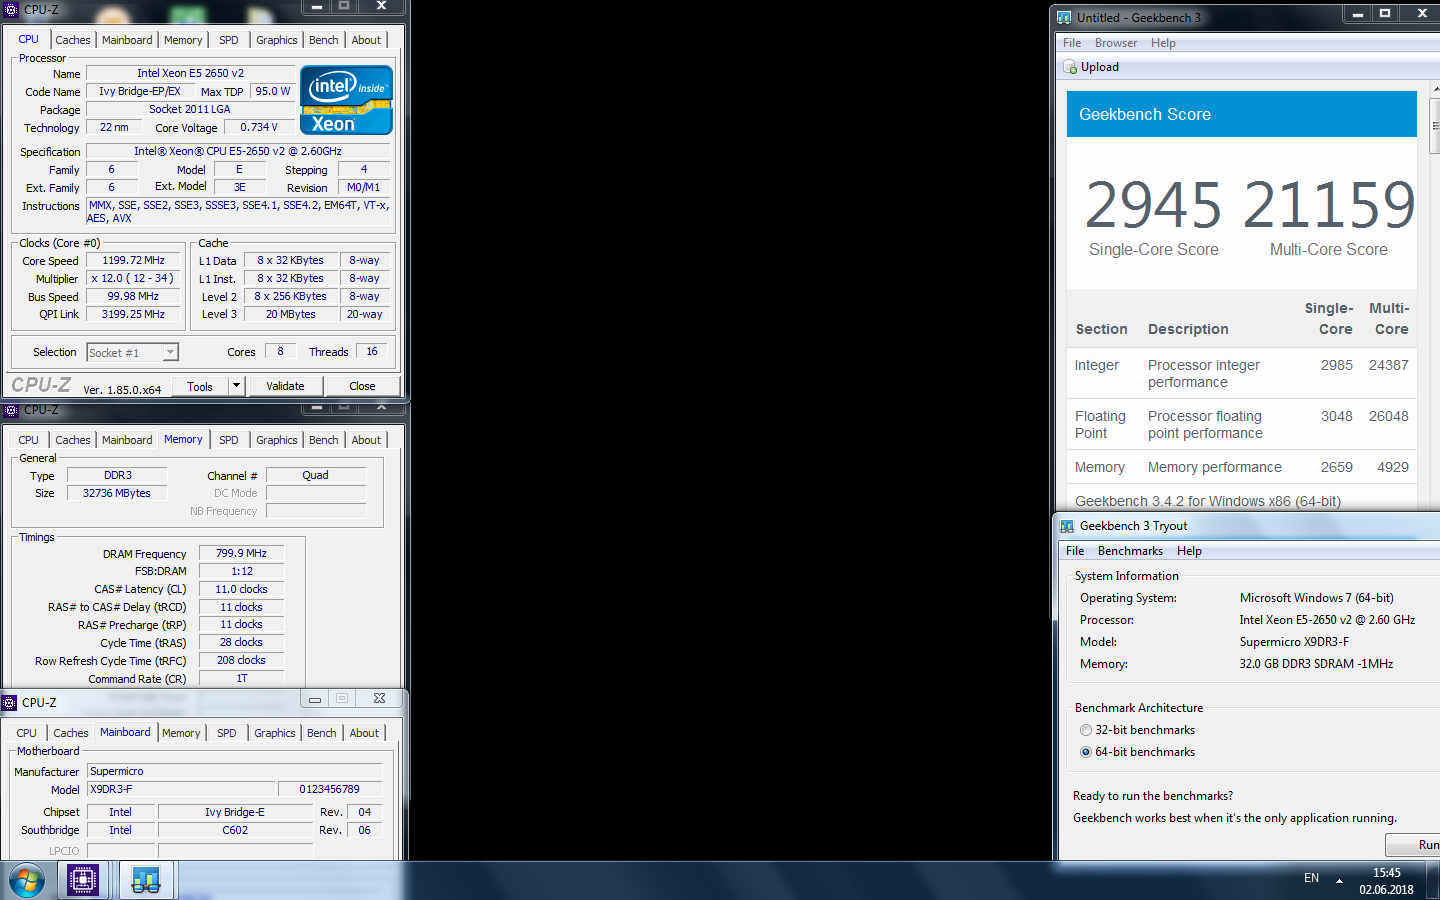Click the Core Speed value 1199.72 MHz
The width and height of the screenshot is (1440, 900).
[x=133, y=260]
